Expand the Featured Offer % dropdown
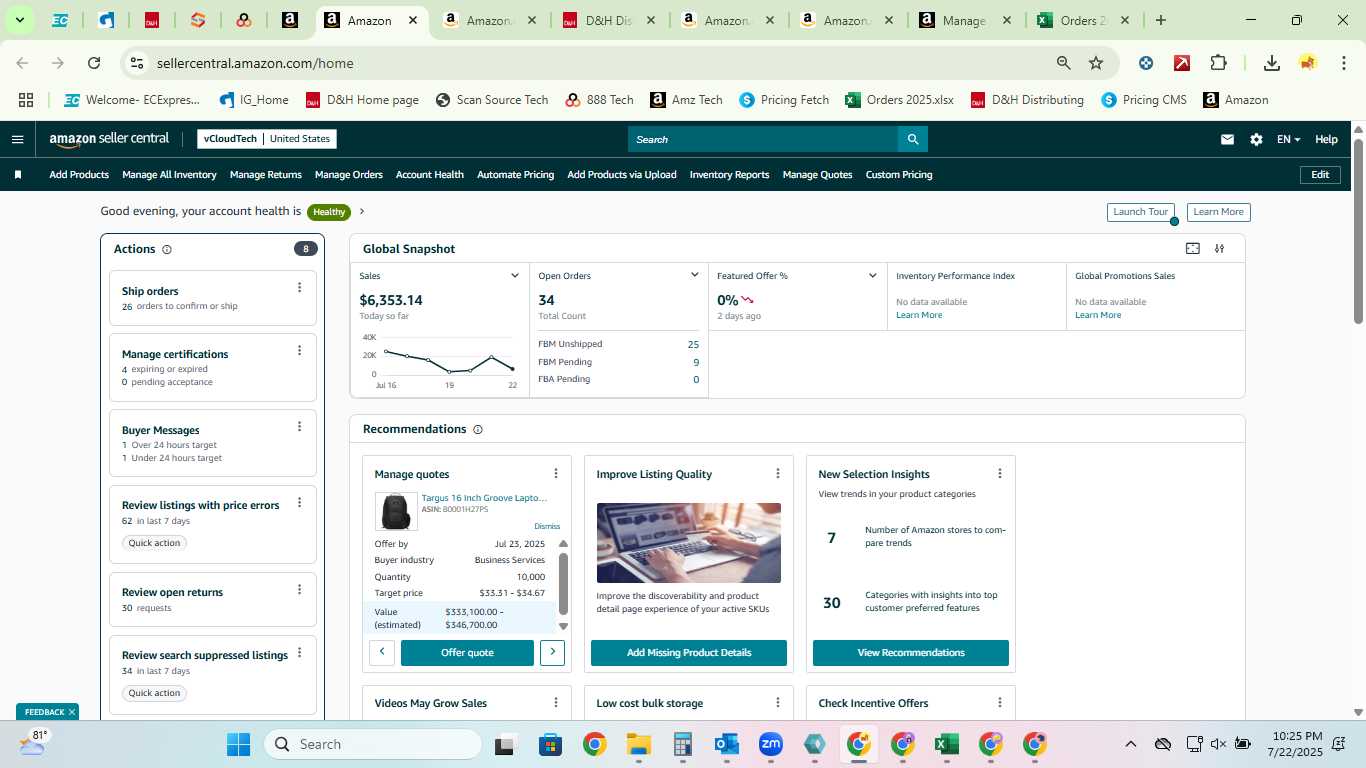The width and height of the screenshot is (1366, 768). [x=872, y=276]
